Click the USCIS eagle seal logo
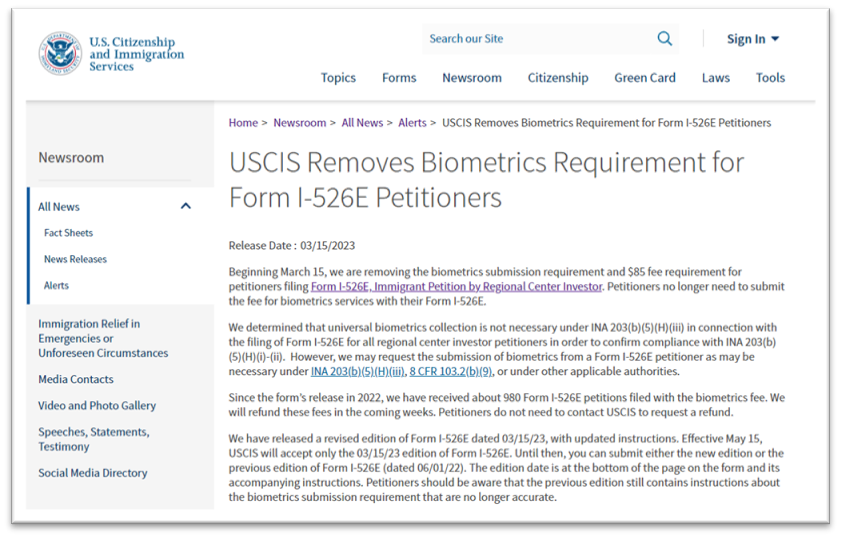 click(x=60, y=54)
